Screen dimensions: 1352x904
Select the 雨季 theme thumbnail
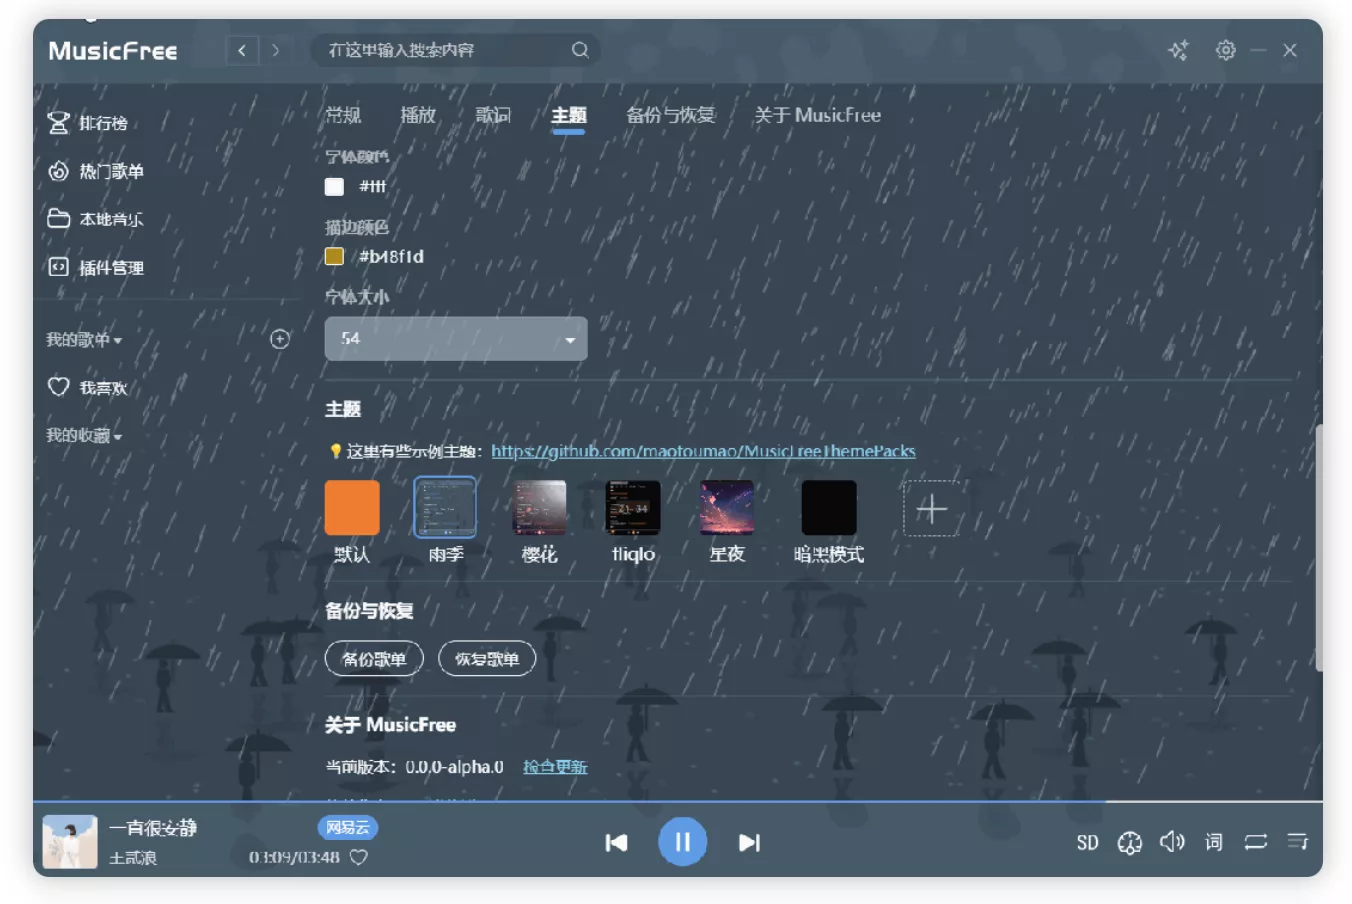point(445,508)
